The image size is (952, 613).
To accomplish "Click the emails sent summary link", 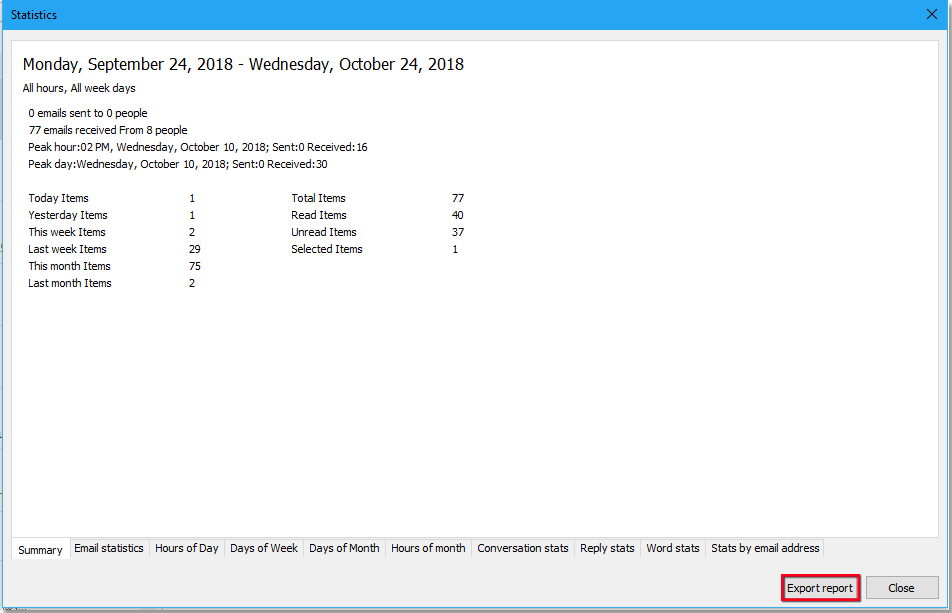I will (87, 112).
